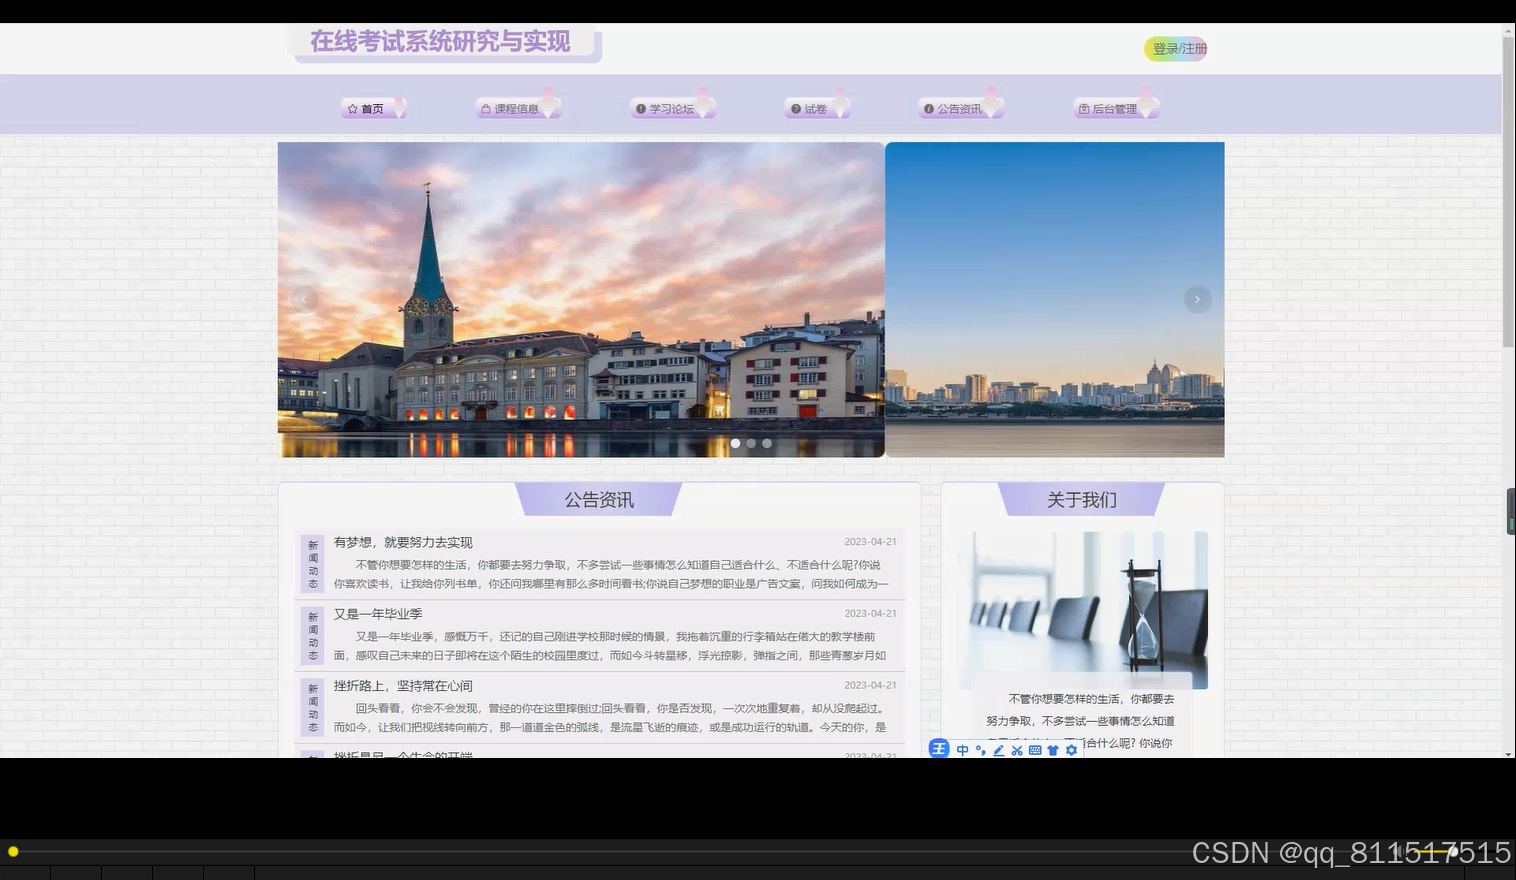Click the icon beside 后台管理
Screen dimensions: 1516x880
click(x=1084, y=109)
